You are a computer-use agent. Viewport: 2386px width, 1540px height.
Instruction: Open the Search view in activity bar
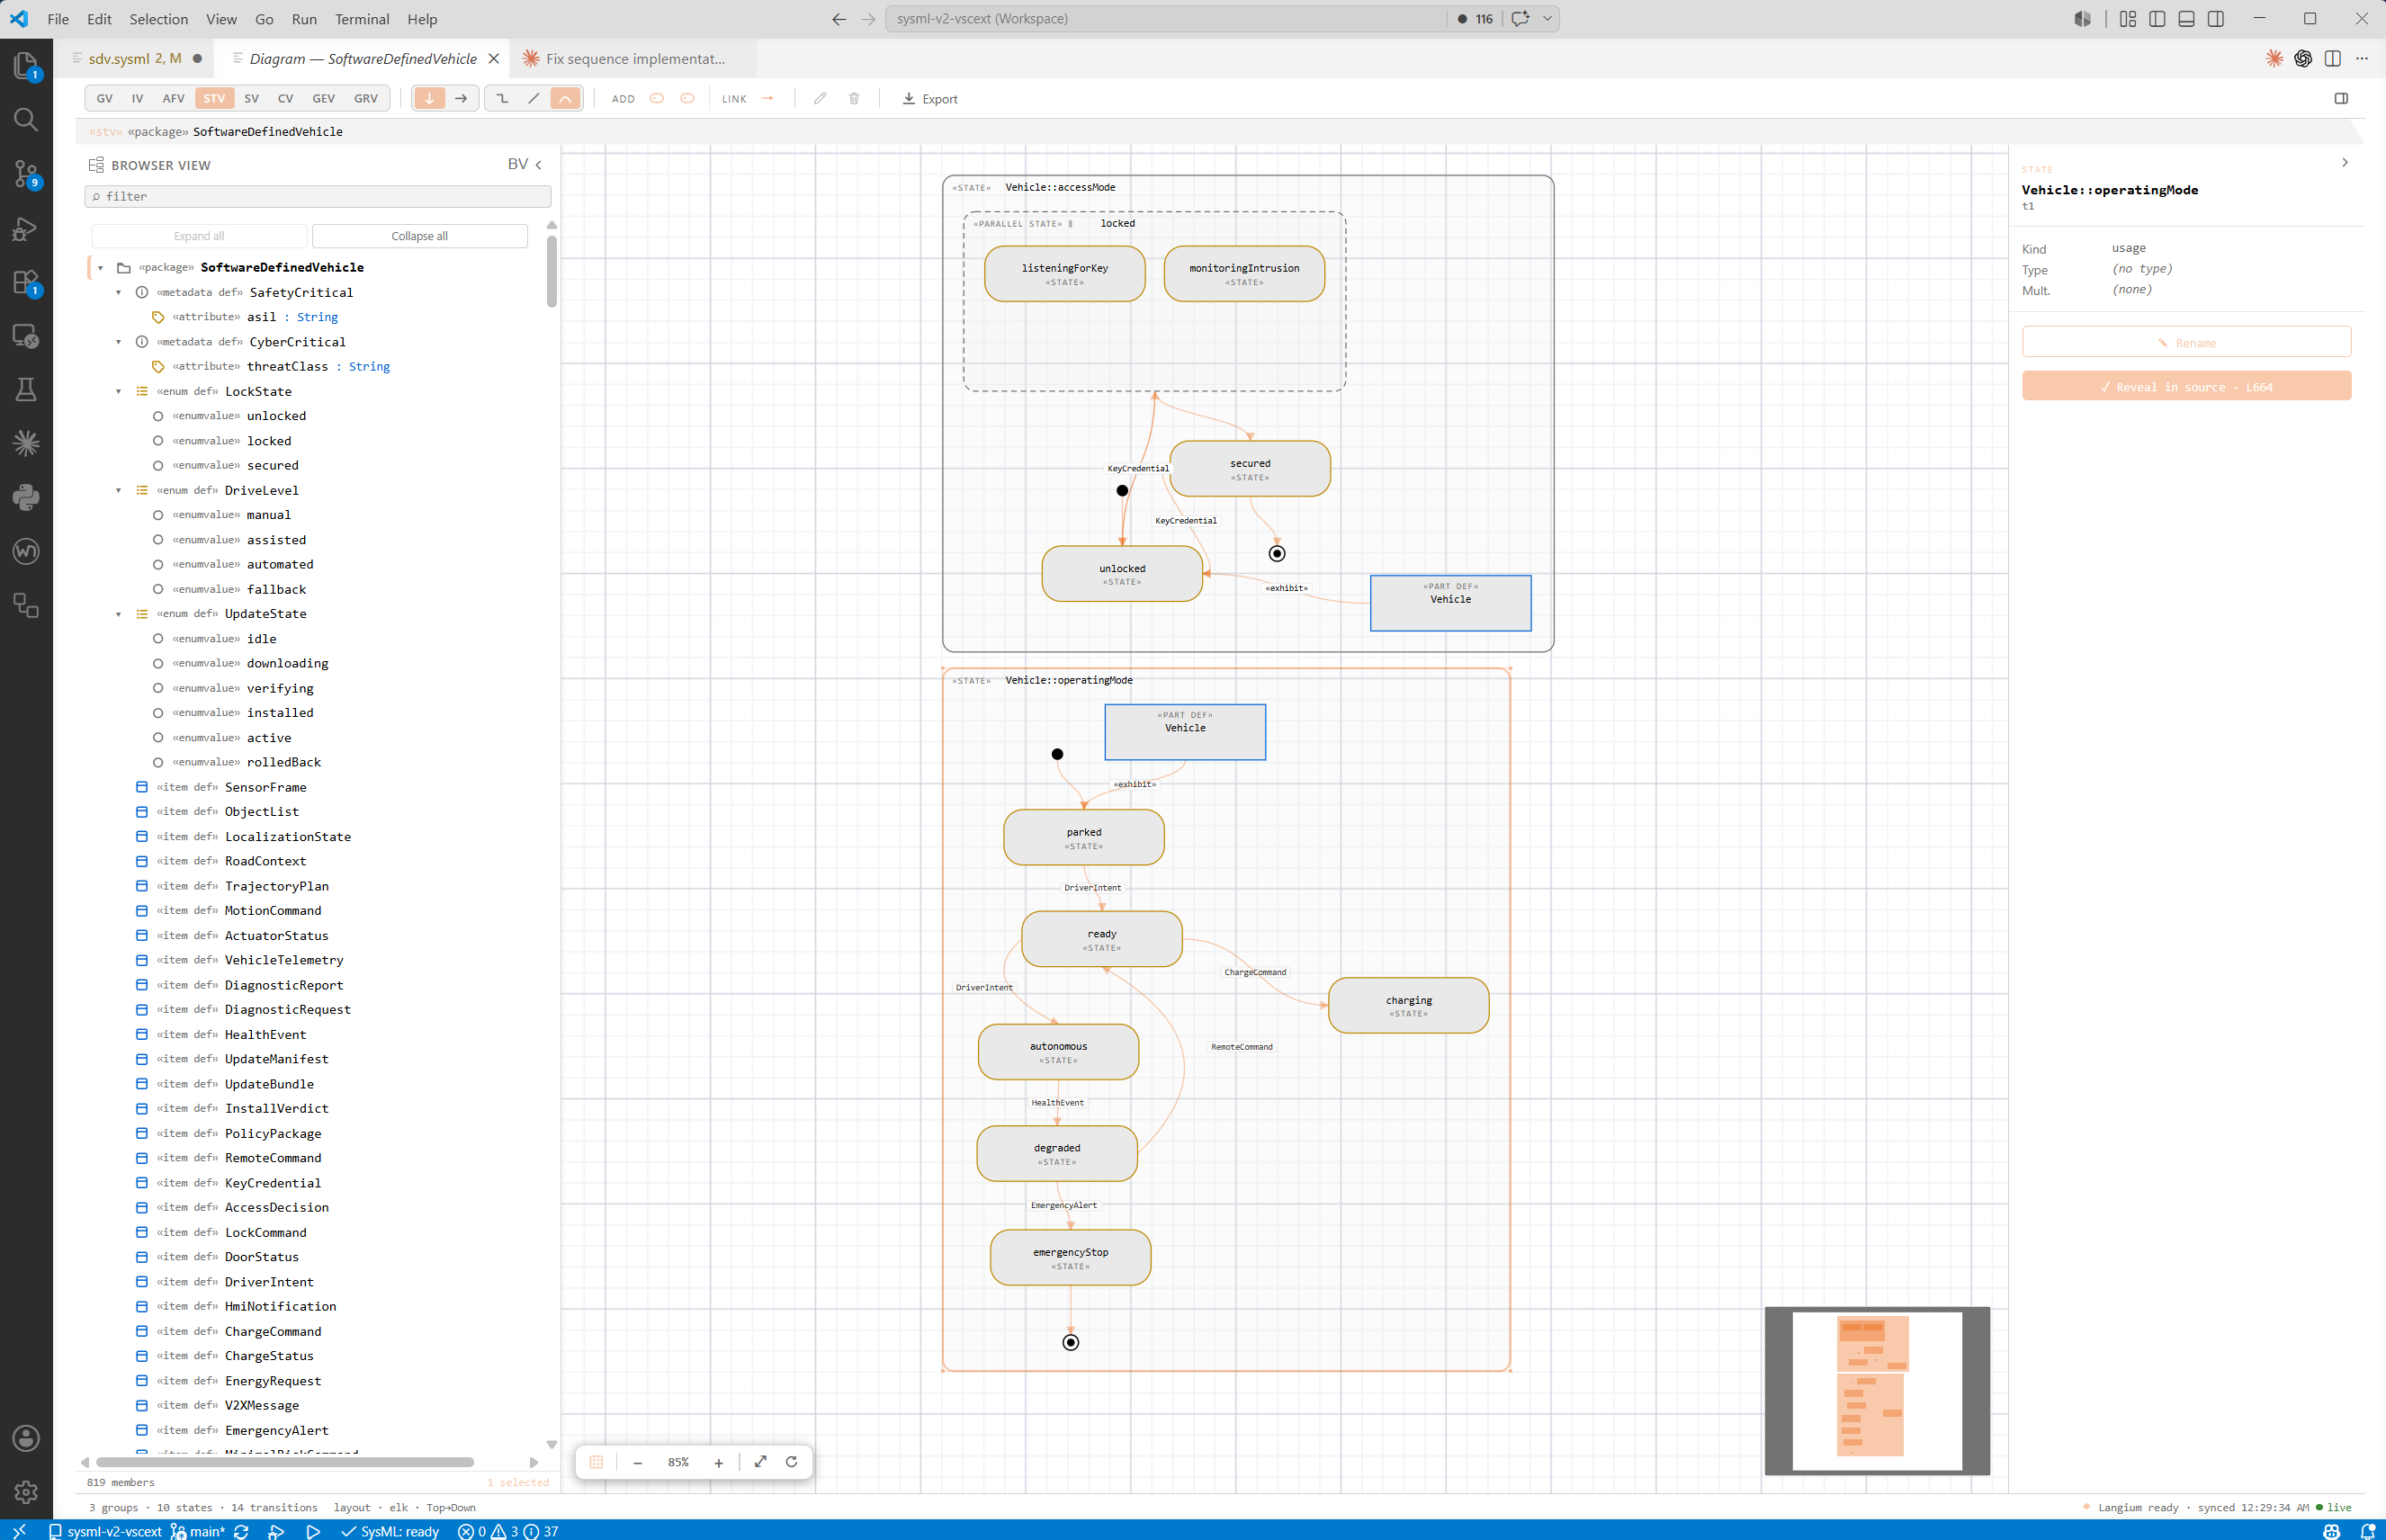click(x=26, y=120)
